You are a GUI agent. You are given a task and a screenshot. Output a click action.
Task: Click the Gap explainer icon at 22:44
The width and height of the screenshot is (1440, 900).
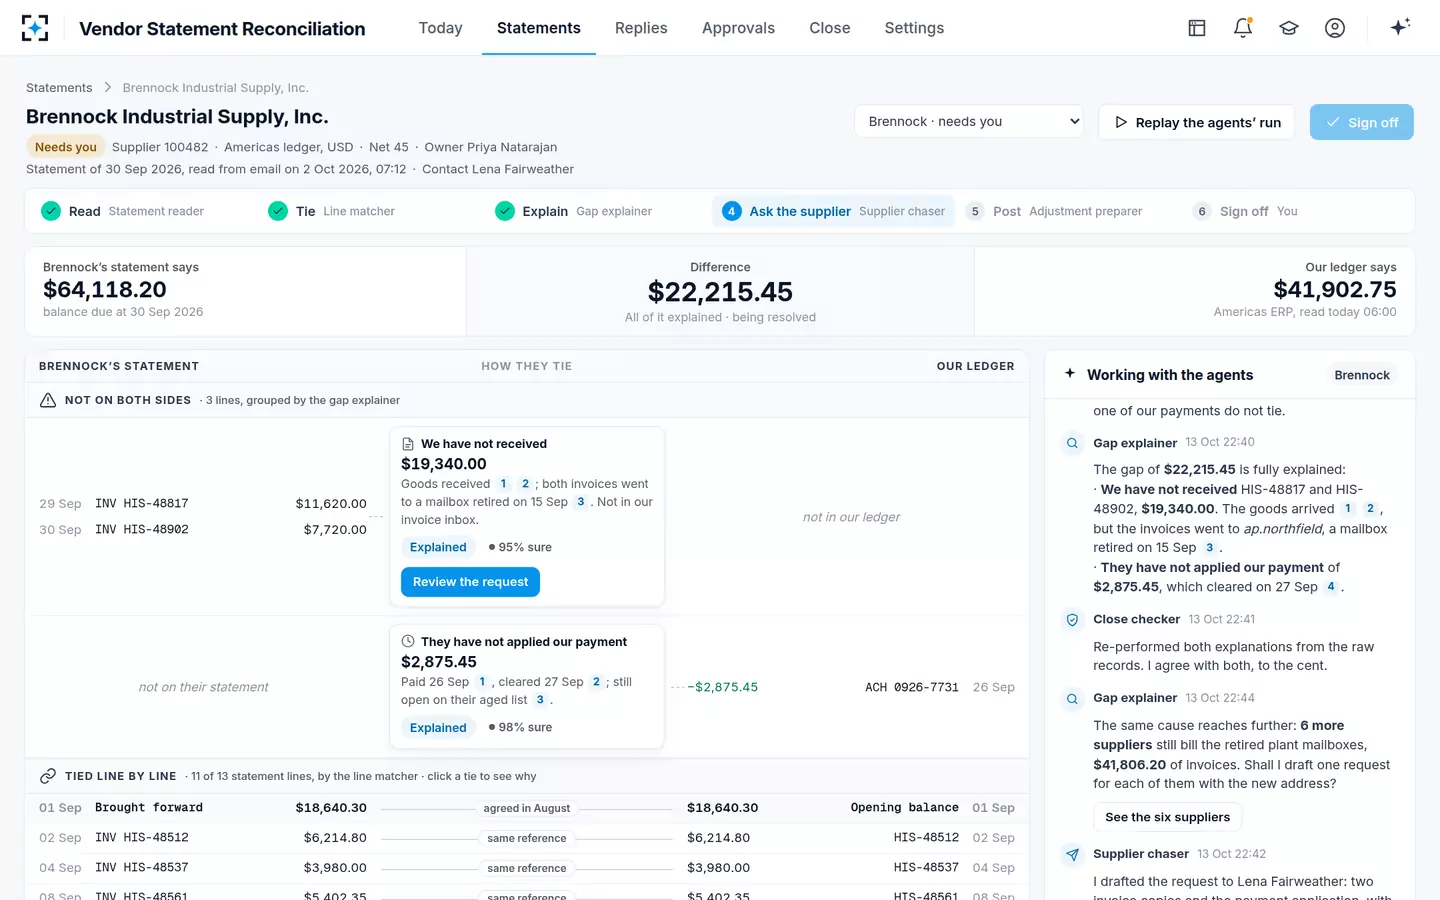(x=1072, y=698)
